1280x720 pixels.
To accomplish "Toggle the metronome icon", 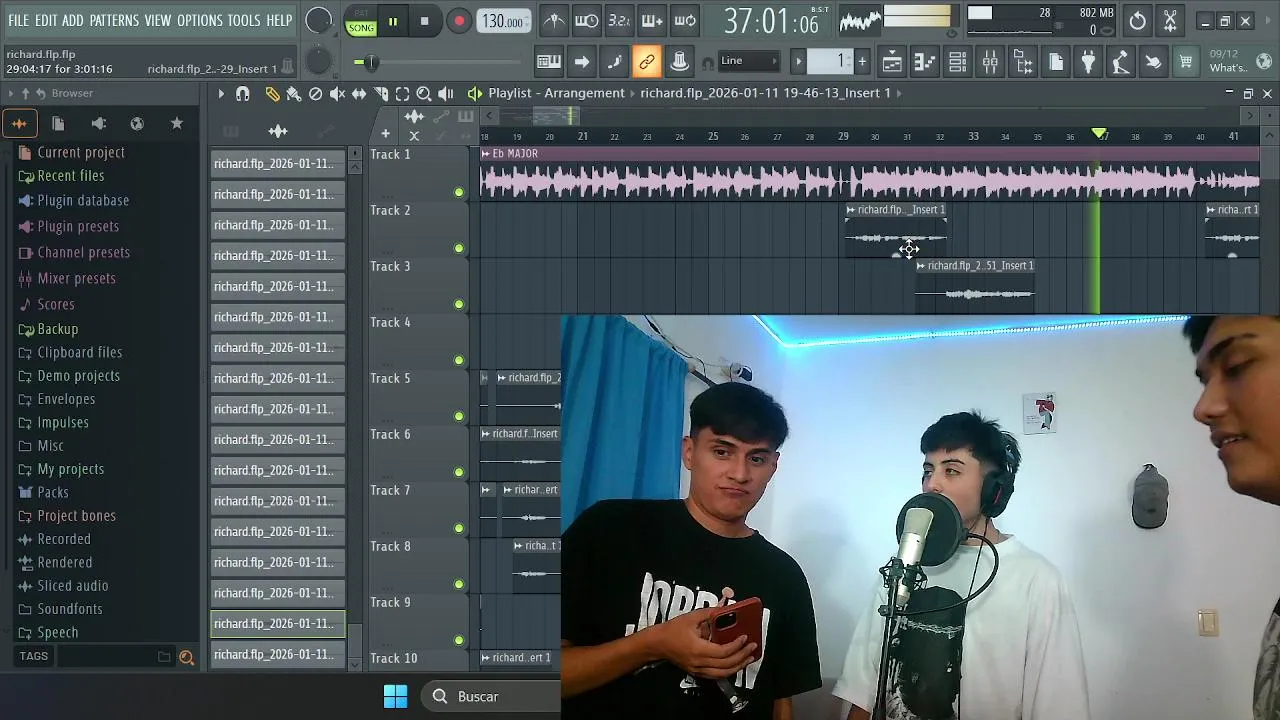I will [554, 20].
